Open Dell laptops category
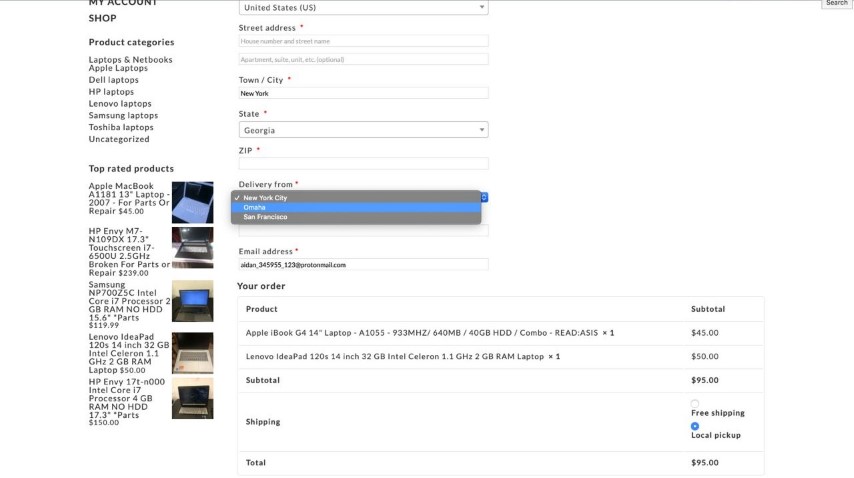 tap(113, 79)
